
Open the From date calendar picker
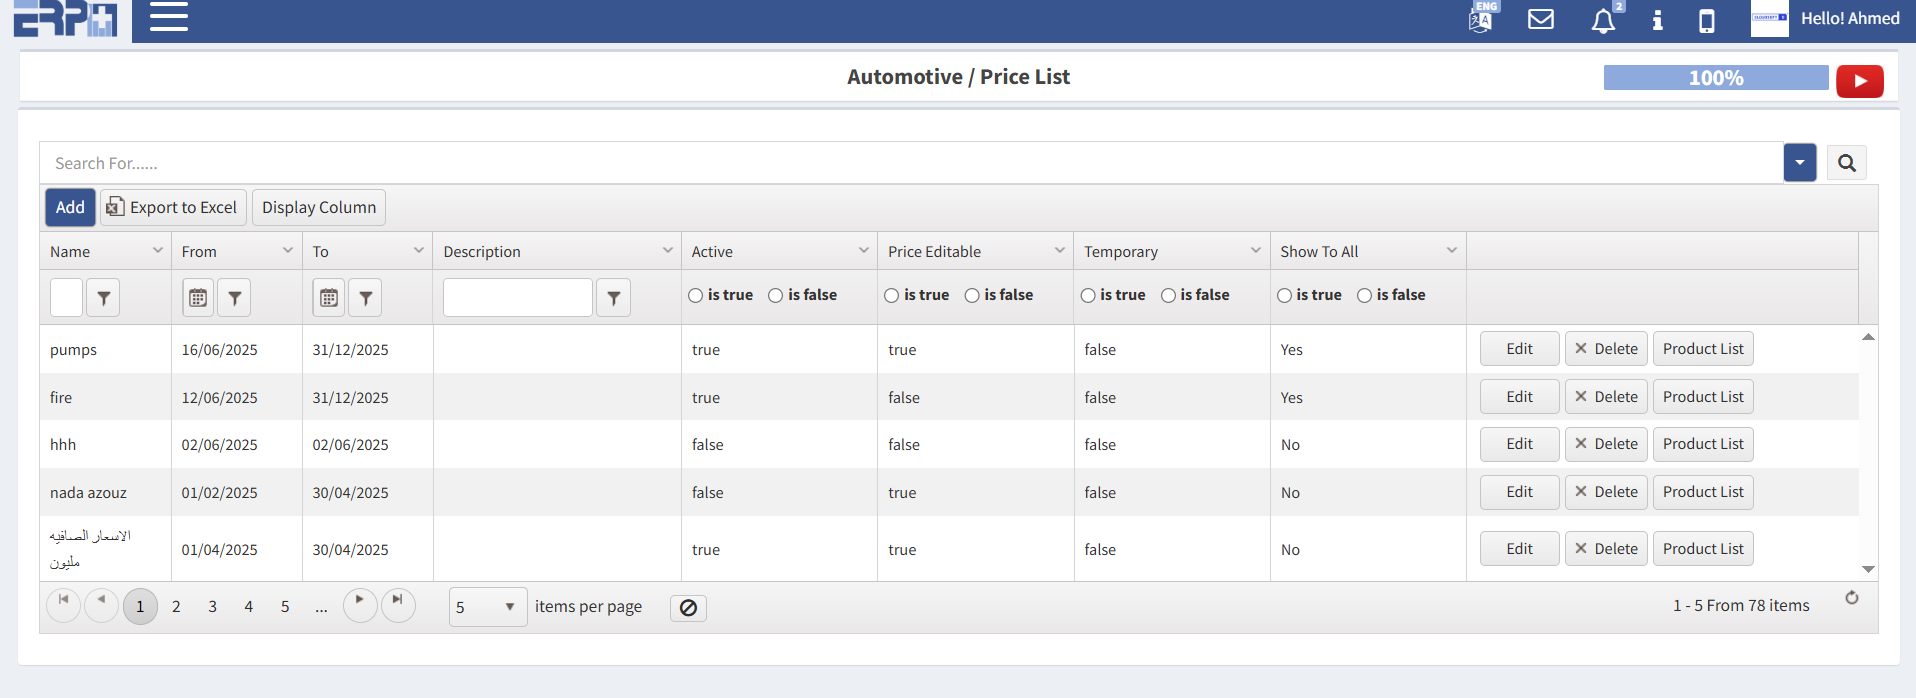pos(198,298)
